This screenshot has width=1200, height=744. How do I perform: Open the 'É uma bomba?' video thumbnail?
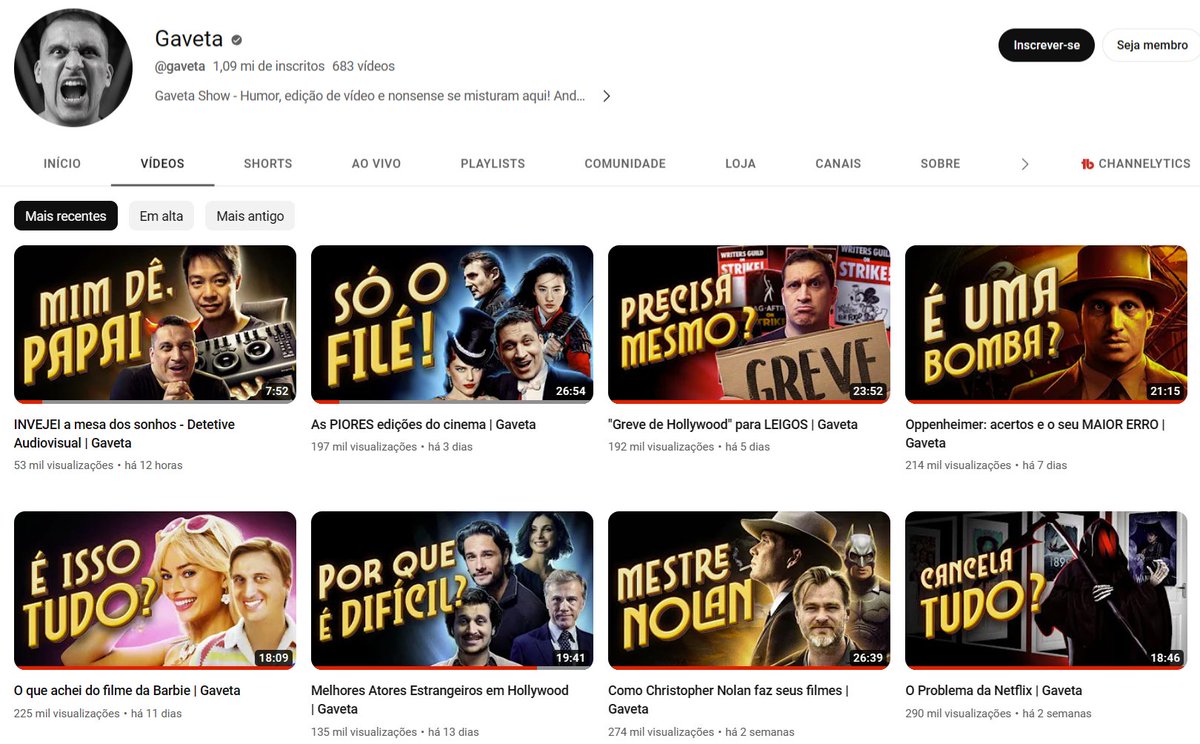(1046, 324)
